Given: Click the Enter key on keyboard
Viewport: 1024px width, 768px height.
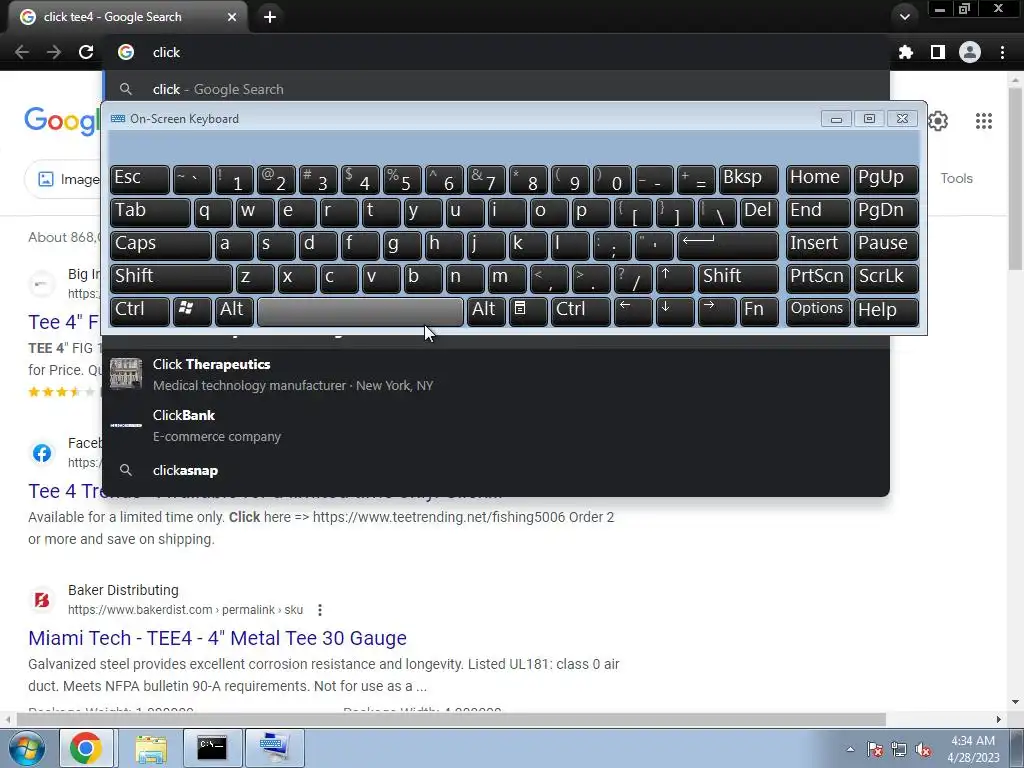Looking at the screenshot, I should 728,245.
